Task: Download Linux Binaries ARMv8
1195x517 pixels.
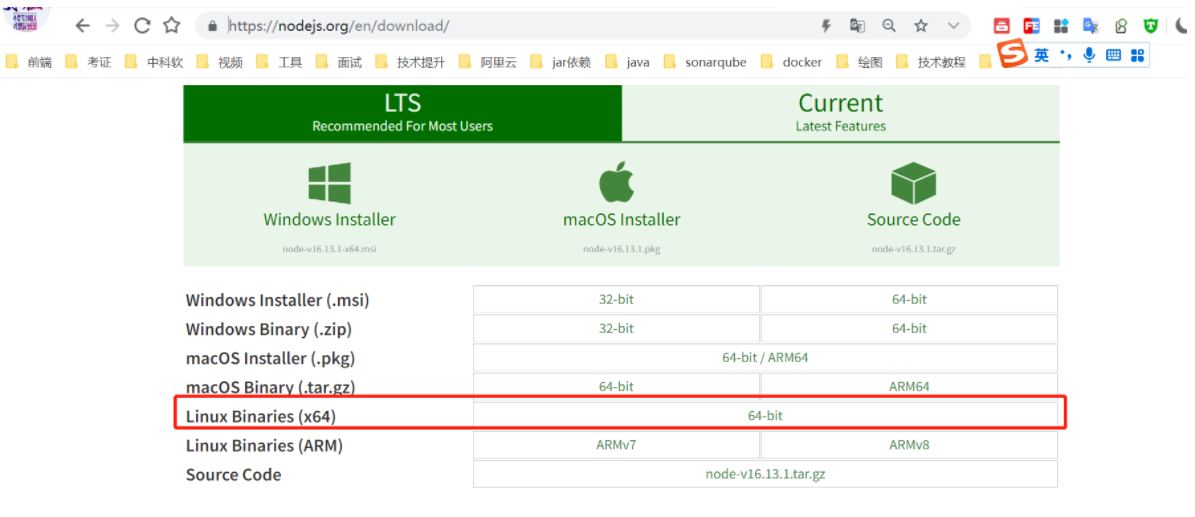Action: tap(909, 445)
